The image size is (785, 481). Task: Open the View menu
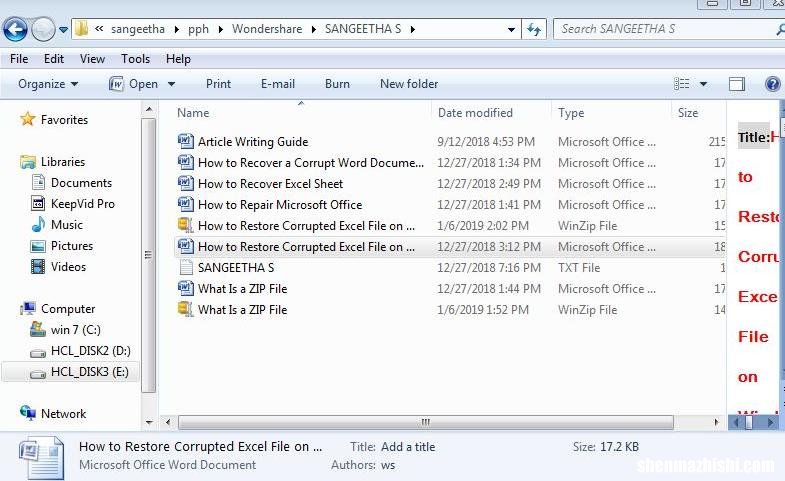click(x=92, y=59)
